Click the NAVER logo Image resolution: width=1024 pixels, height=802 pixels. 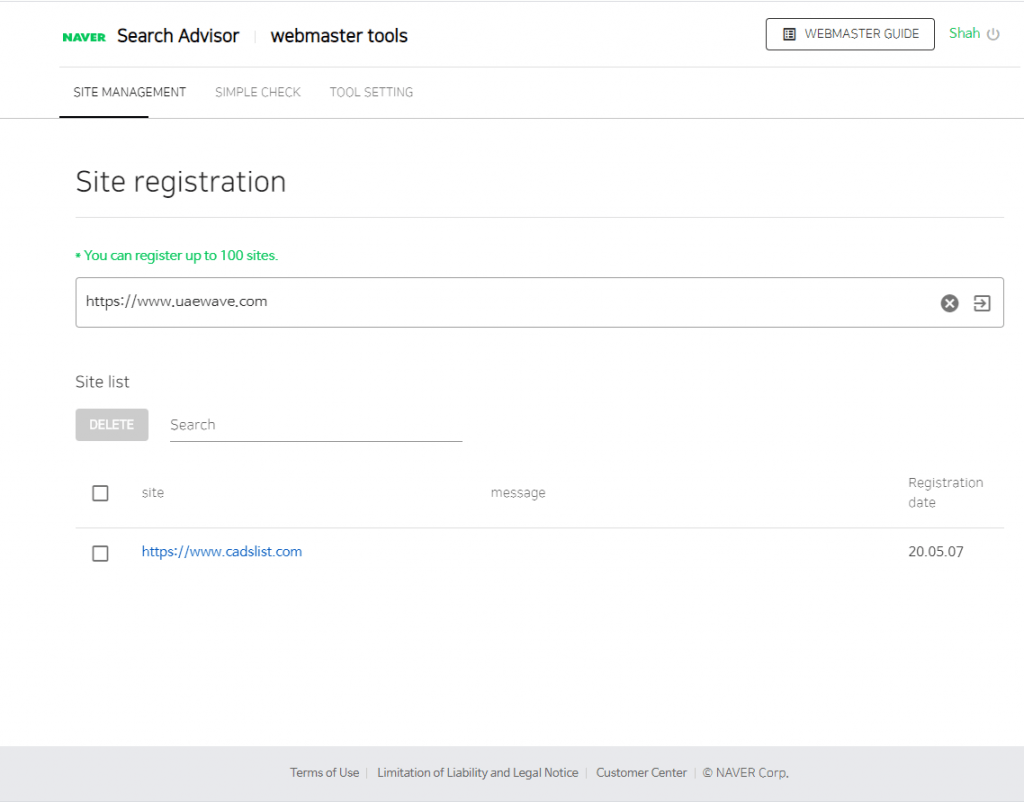pyautogui.click(x=84, y=37)
